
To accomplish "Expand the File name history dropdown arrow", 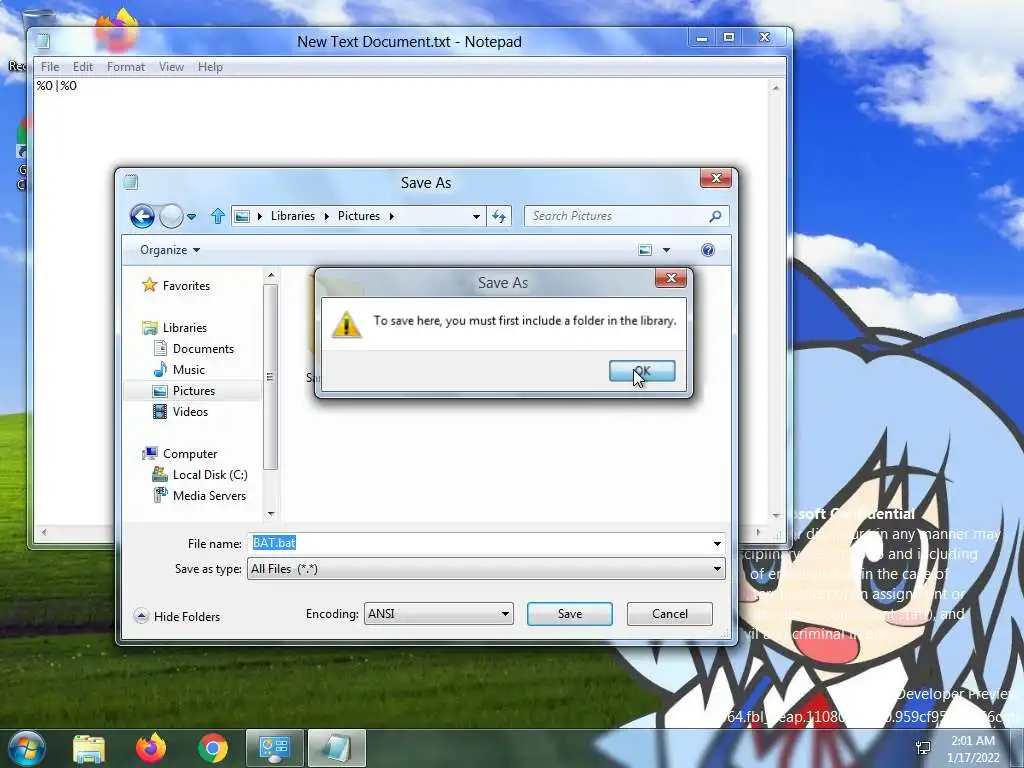I will [717, 543].
